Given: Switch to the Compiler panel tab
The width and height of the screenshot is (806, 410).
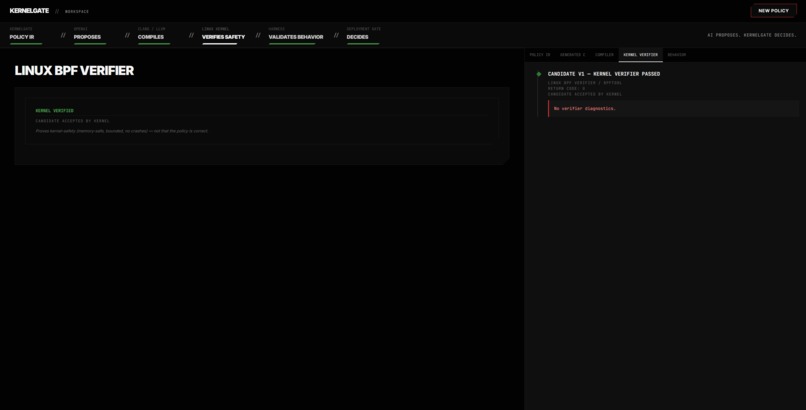Looking at the screenshot, I should pyautogui.click(x=604, y=54).
